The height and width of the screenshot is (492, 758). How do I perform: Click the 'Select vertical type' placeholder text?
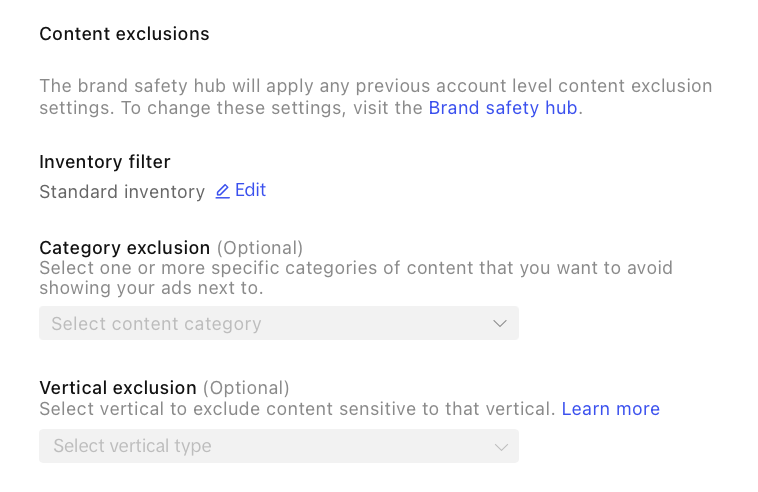(x=132, y=446)
